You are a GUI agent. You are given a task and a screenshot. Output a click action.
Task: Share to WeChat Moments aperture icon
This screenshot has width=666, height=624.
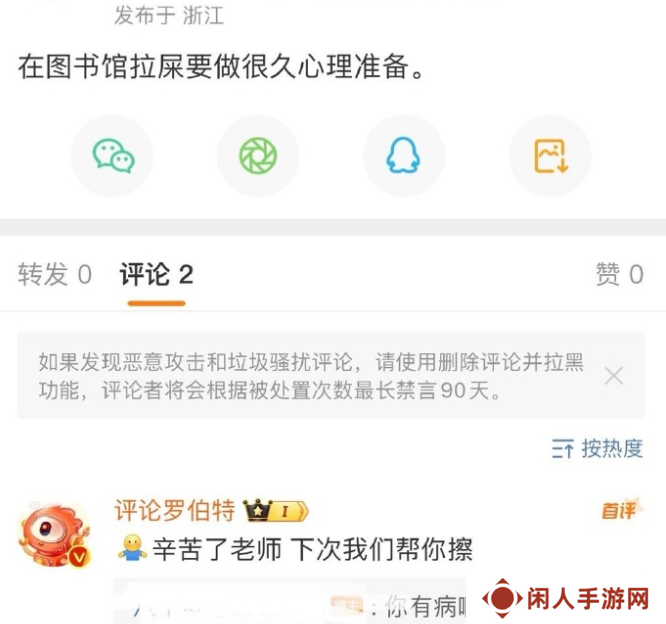pyautogui.click(x=258, y=156)
